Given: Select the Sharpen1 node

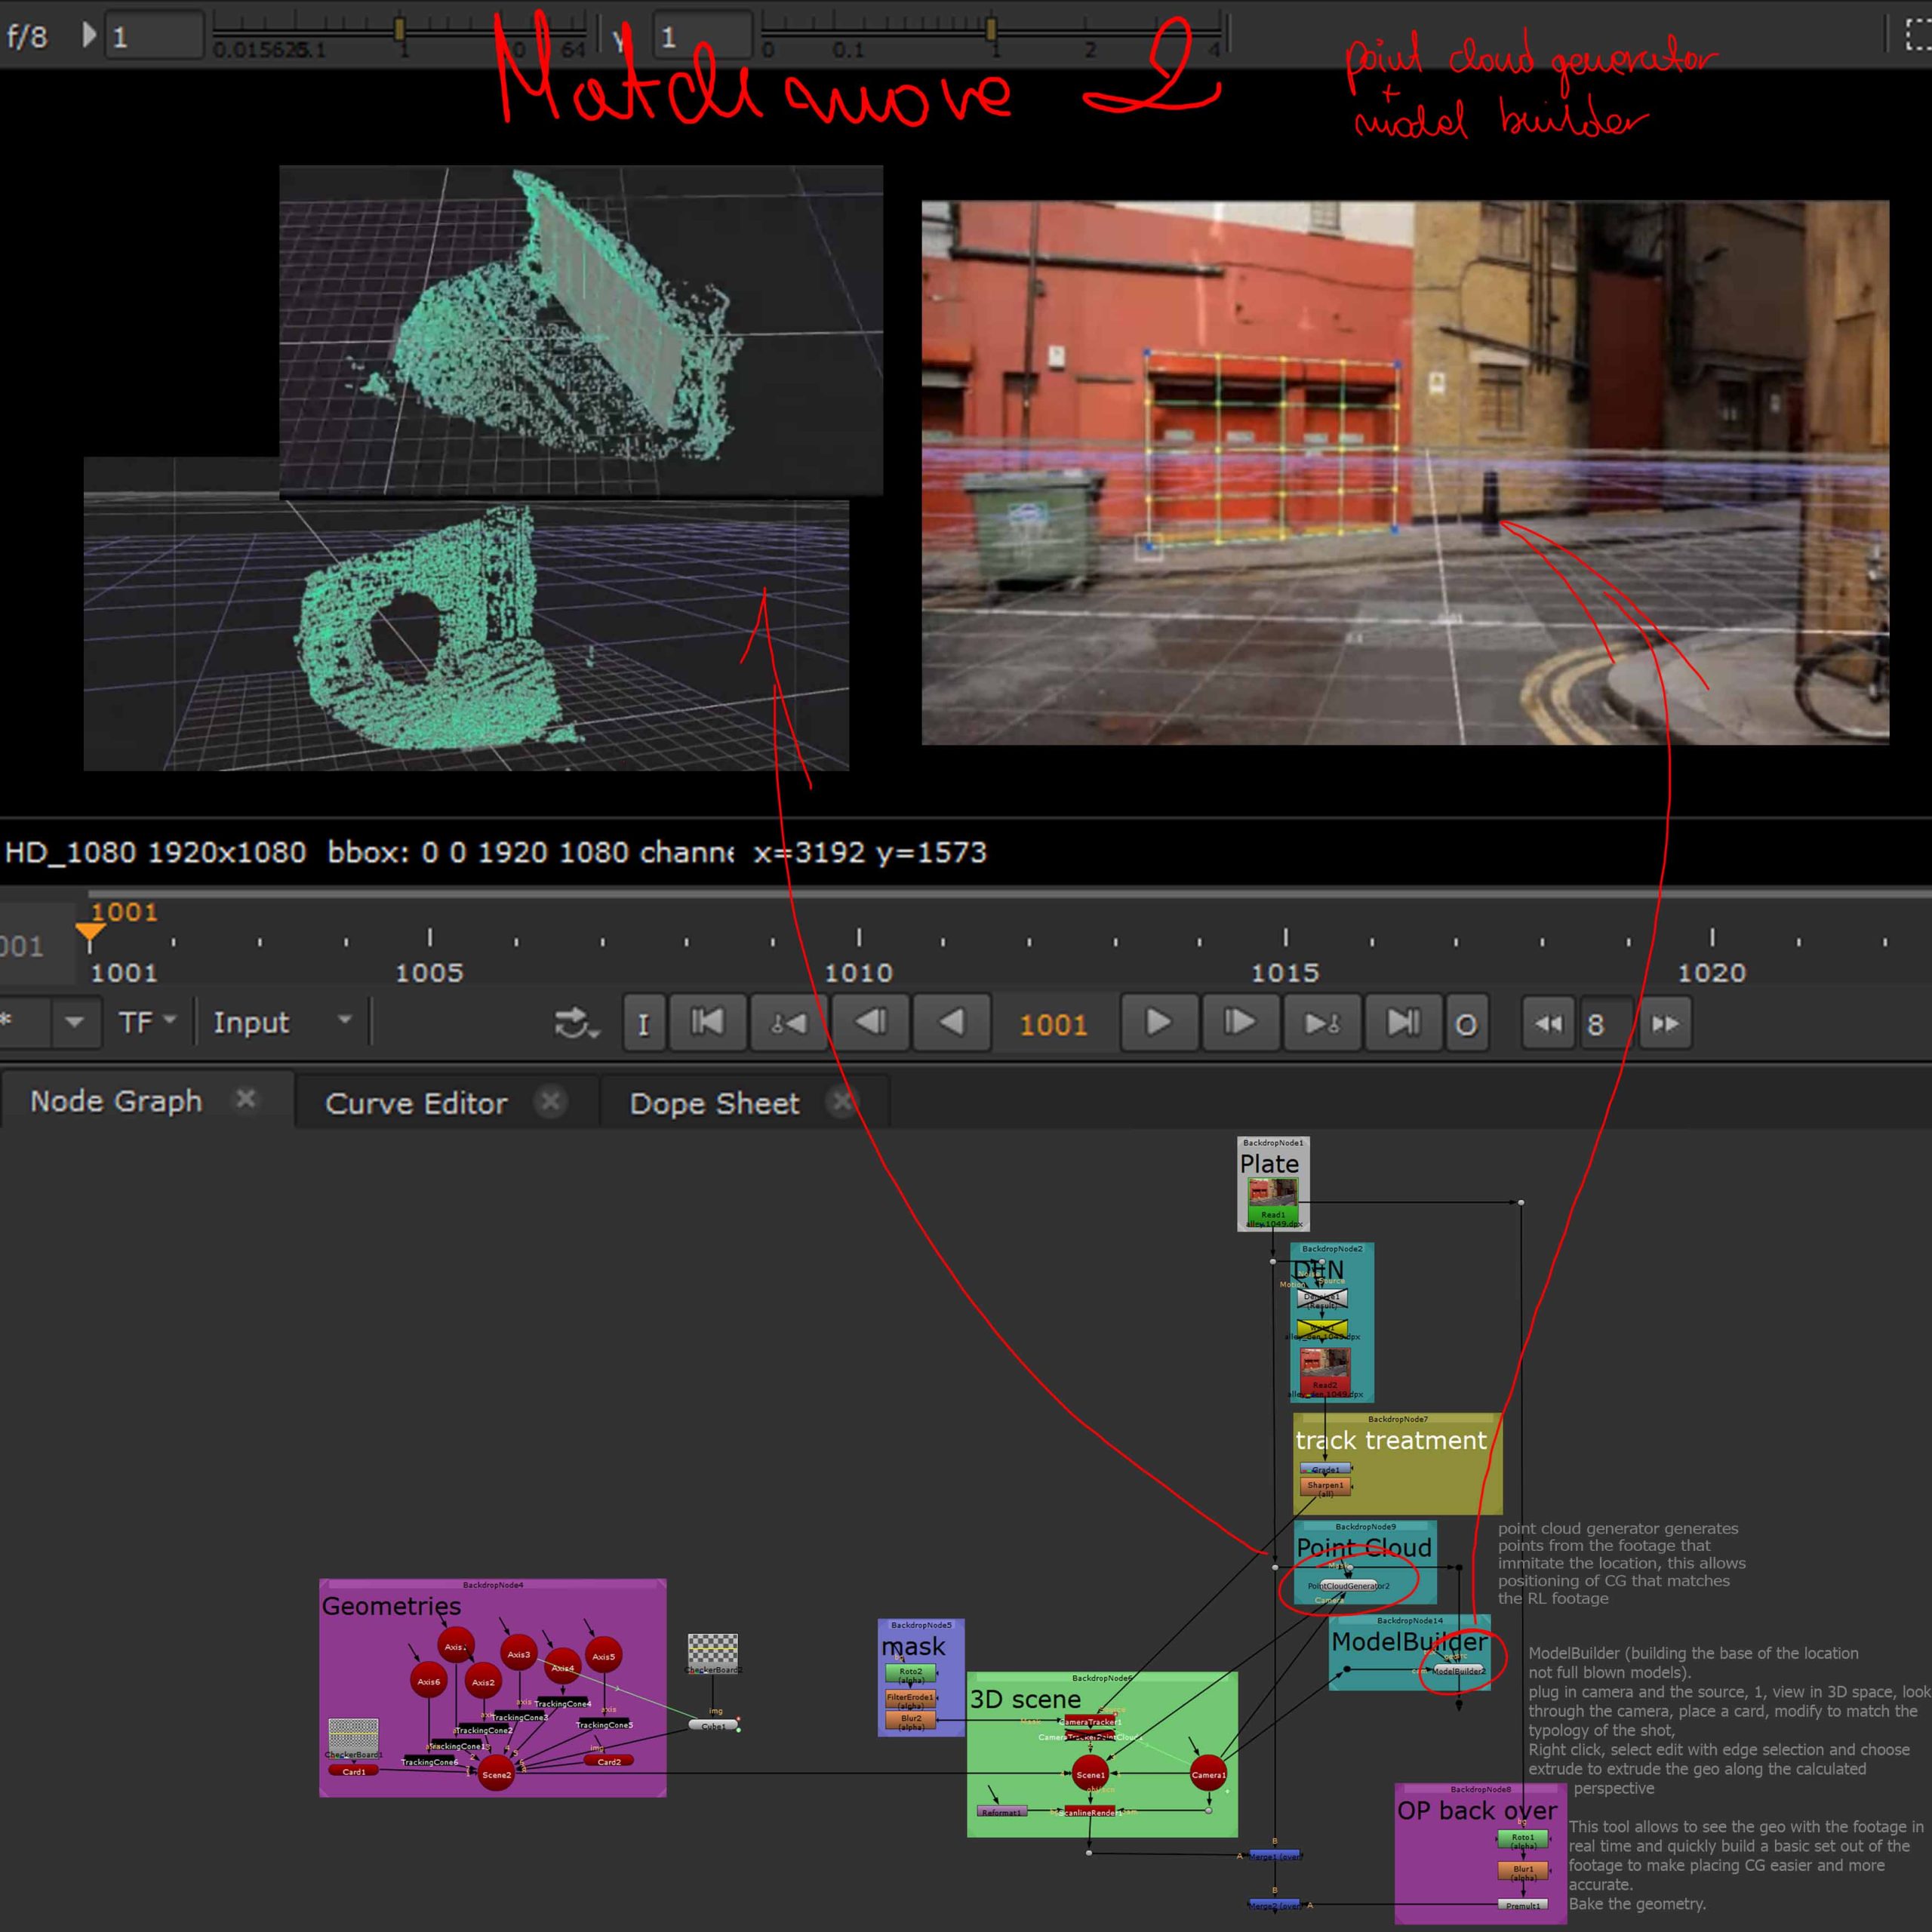Looking at the screenshot, I should [x=1325, y=1487].
